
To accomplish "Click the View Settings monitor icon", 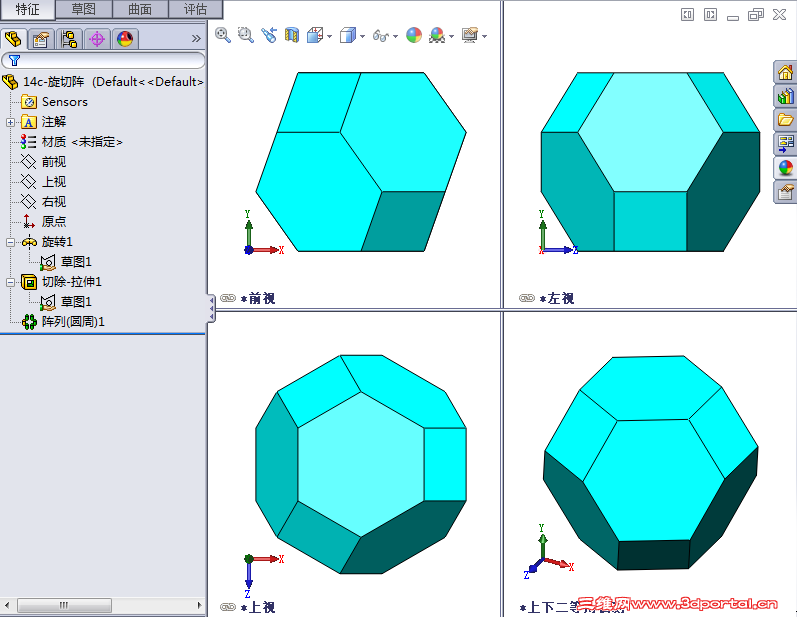I will point(470,35).
